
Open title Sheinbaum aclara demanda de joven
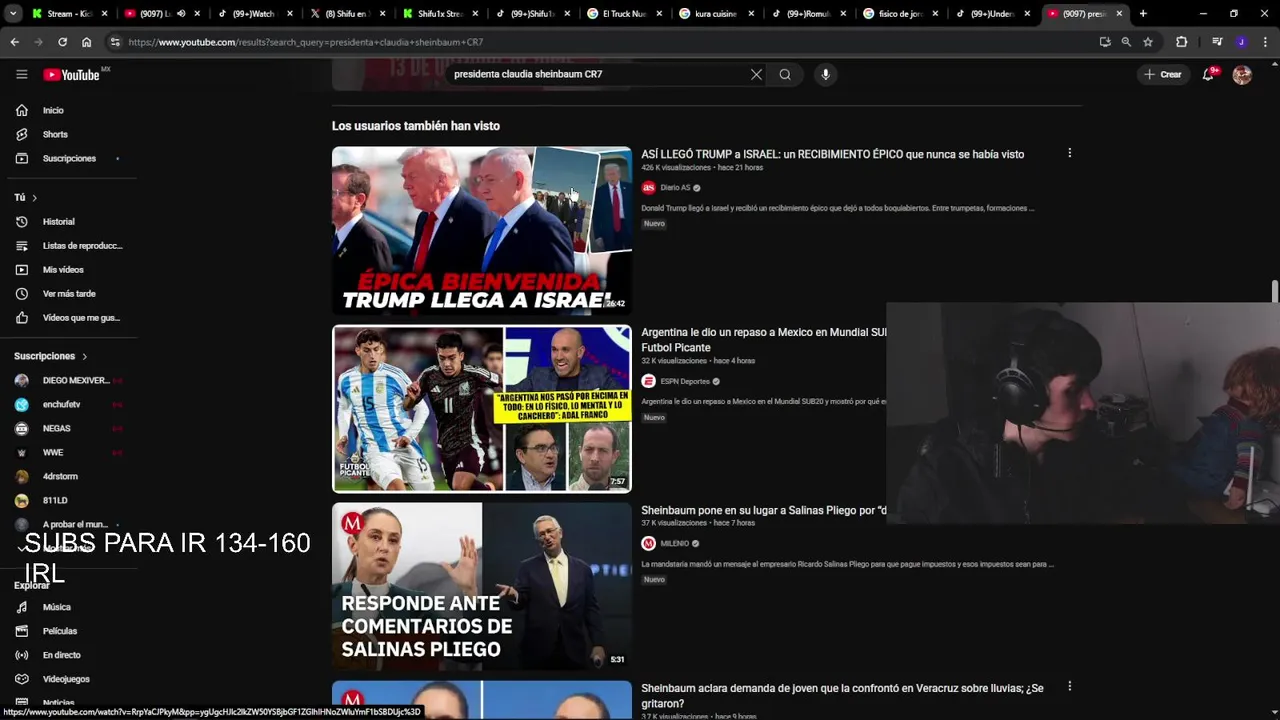pos(842,696)
